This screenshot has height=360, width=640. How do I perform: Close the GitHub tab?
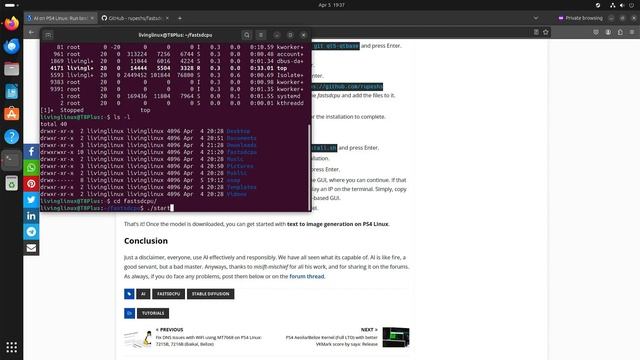point(167,18)
